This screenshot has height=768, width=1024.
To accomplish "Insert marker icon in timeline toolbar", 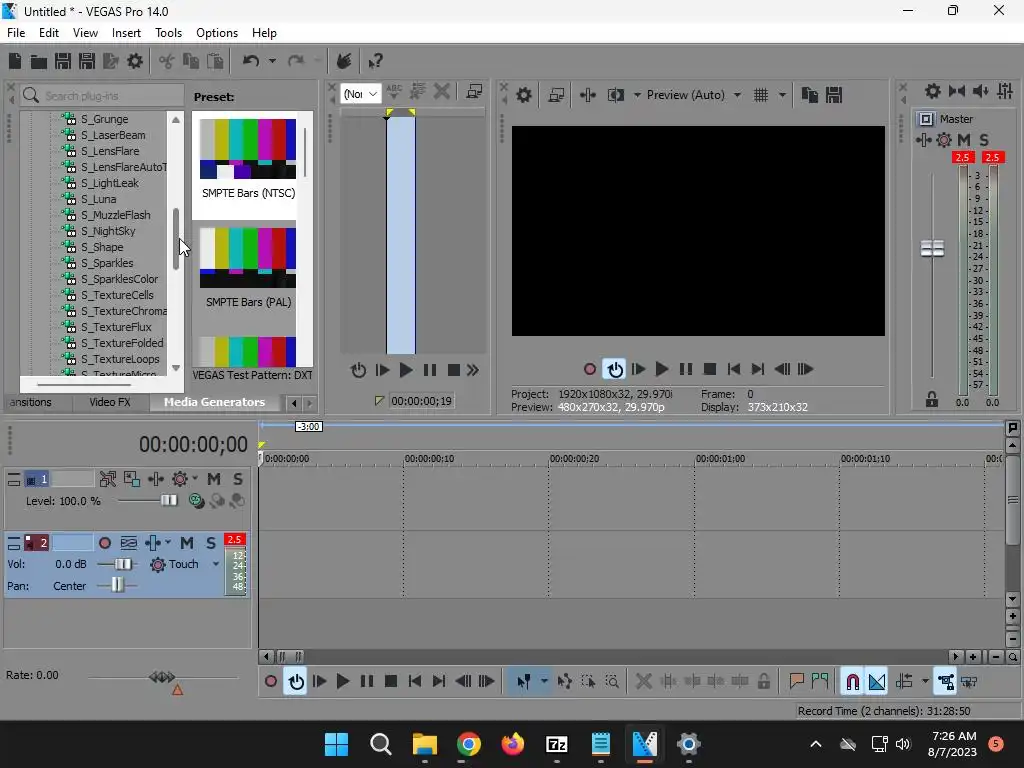I will click(796, 682).
